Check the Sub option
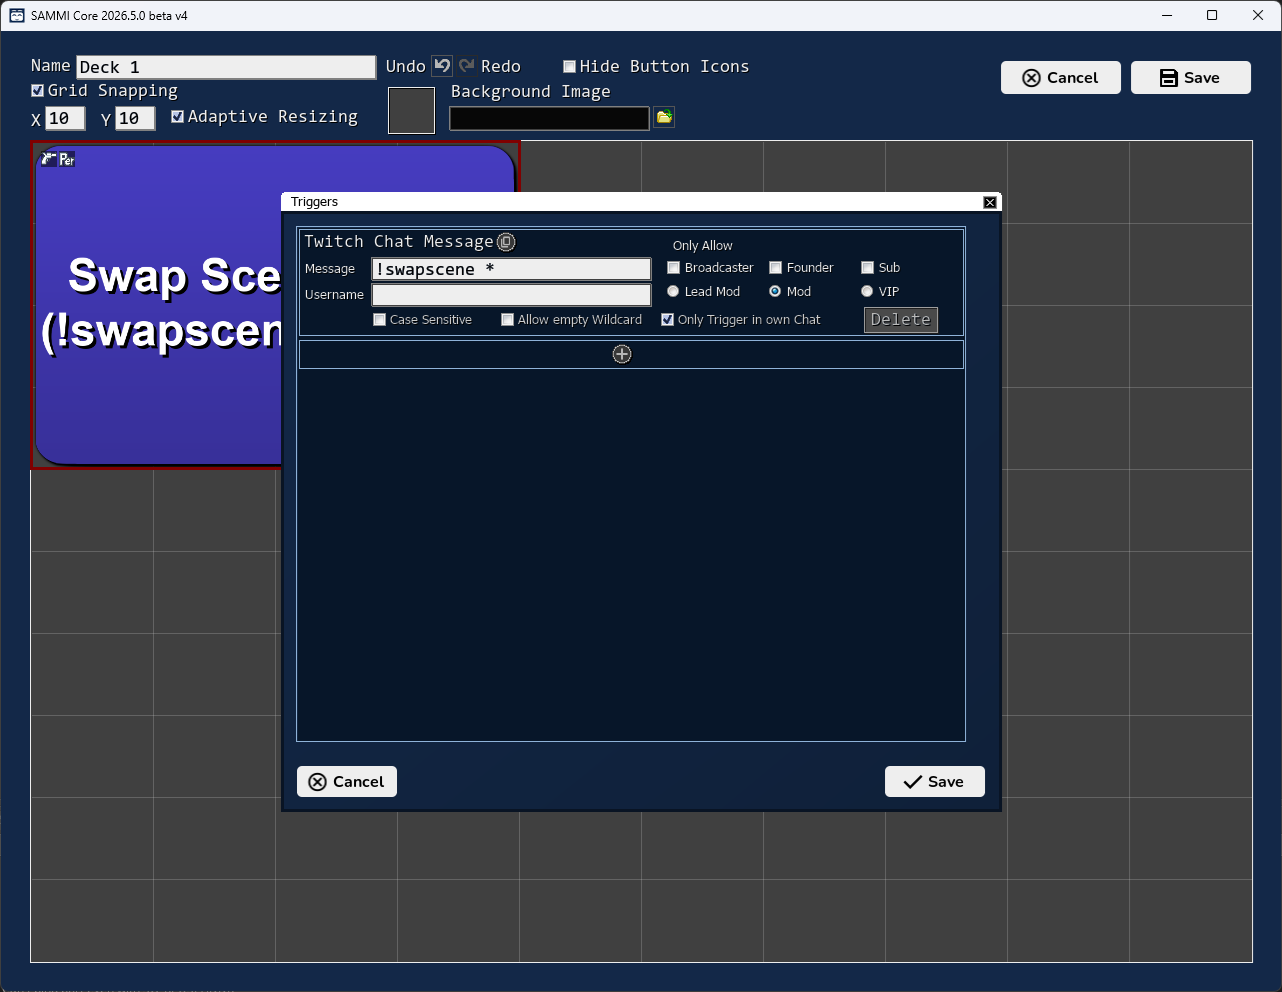 click(x=868, y=267)
